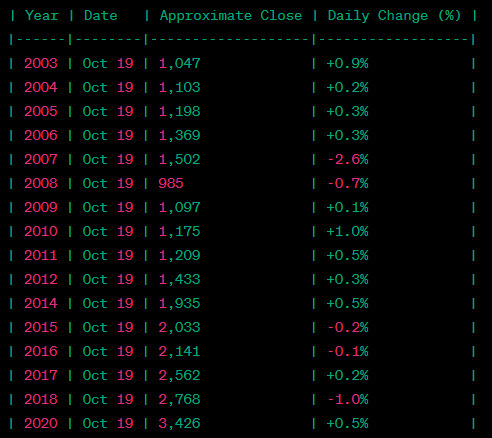Click the close value 2,033
The image size is (492, 438).
click(x=180, y=327)
